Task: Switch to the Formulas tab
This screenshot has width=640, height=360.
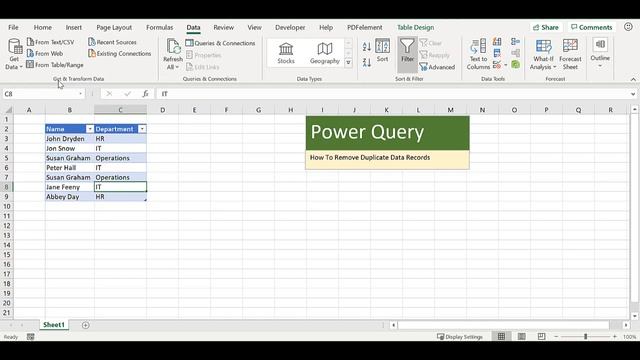Action: [160, 27]
